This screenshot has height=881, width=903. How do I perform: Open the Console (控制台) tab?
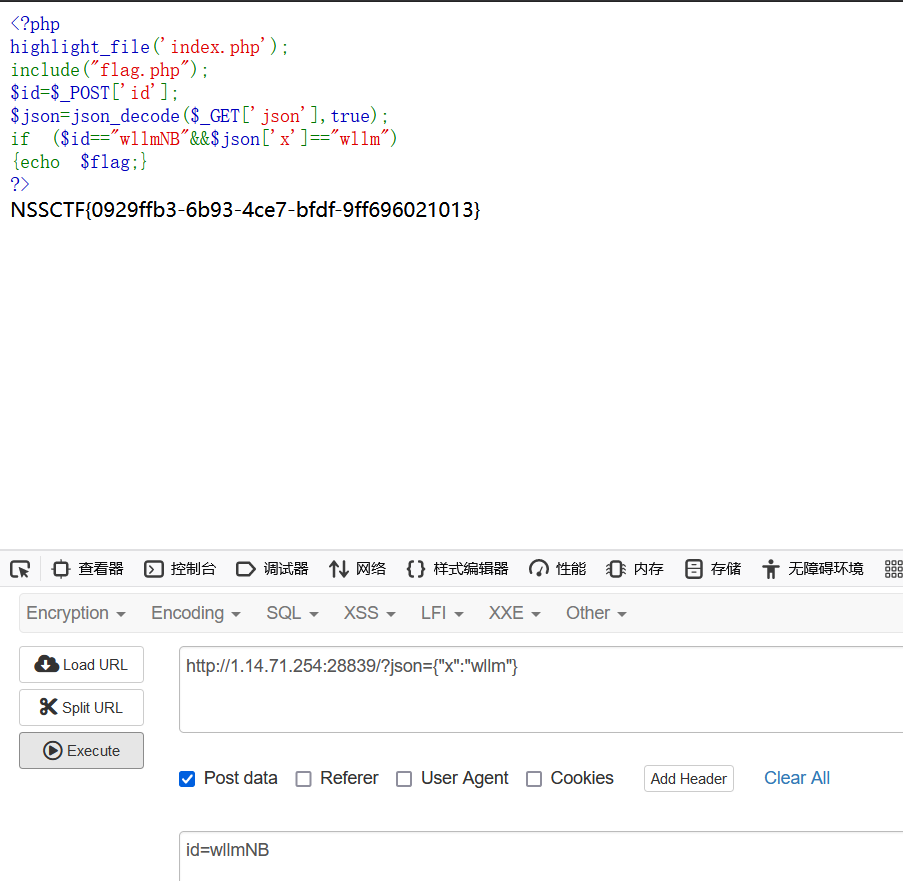click(x=180, y=569)
